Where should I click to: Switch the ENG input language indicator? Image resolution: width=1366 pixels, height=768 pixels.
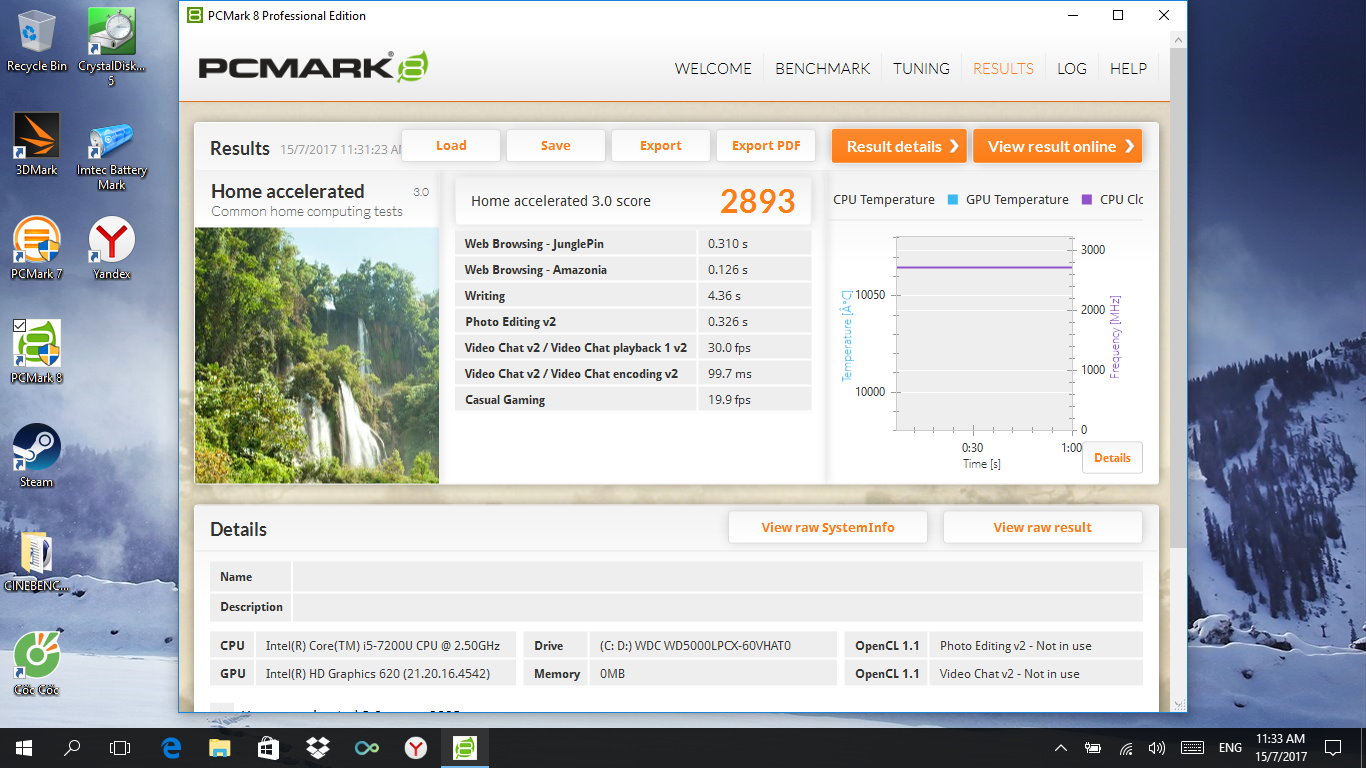1230,748
